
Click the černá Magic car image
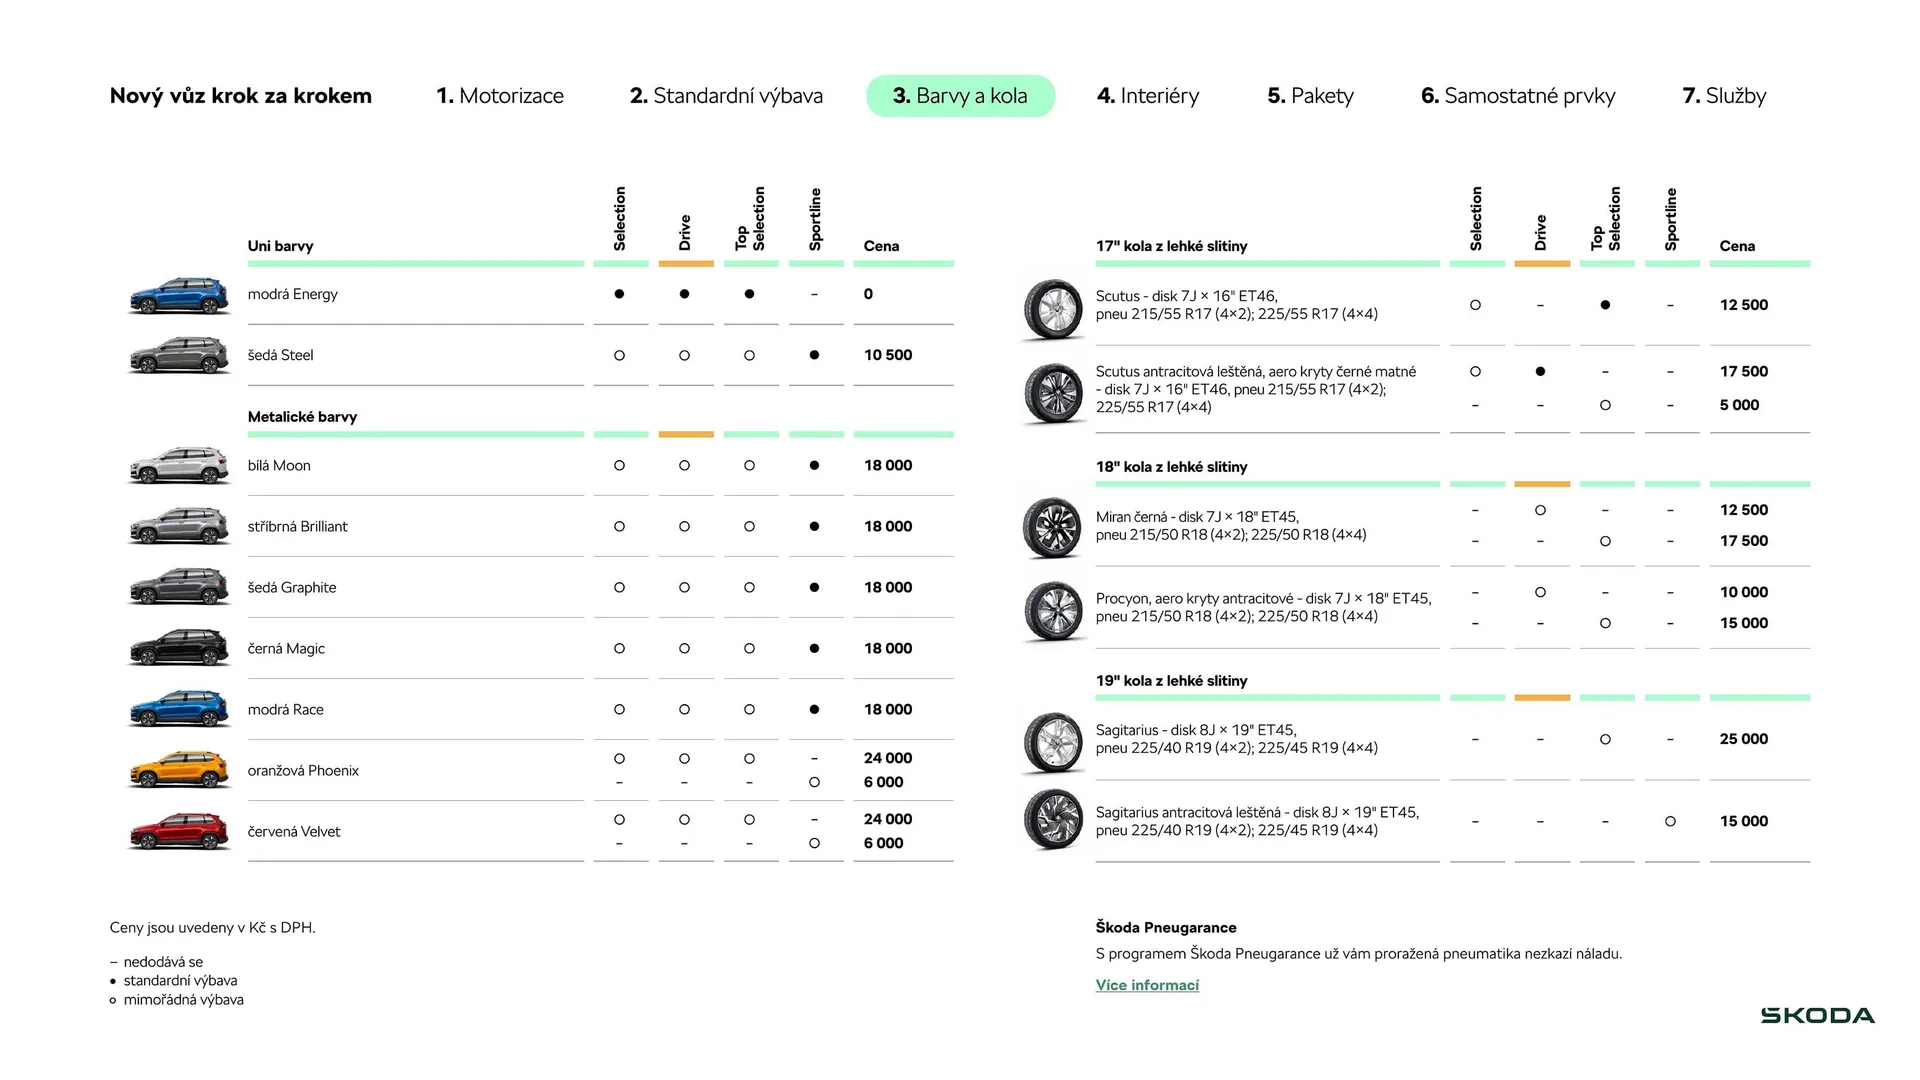click(x=179, y=649)
